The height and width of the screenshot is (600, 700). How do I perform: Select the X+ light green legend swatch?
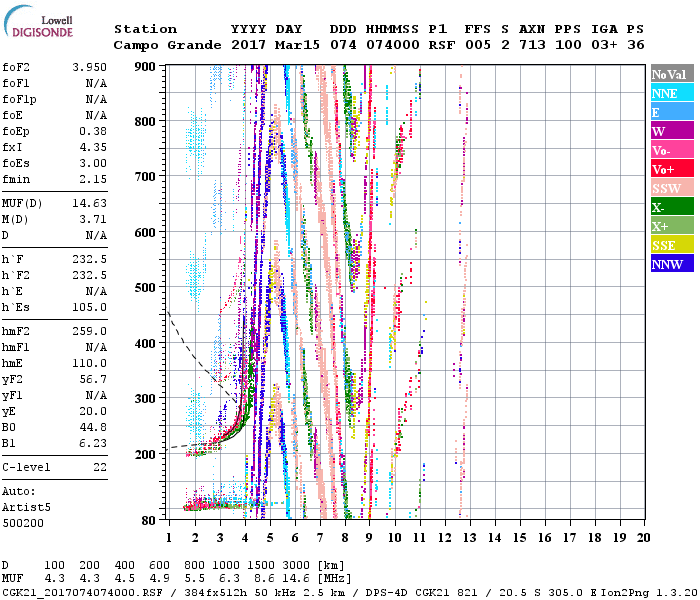pos(668,226)
